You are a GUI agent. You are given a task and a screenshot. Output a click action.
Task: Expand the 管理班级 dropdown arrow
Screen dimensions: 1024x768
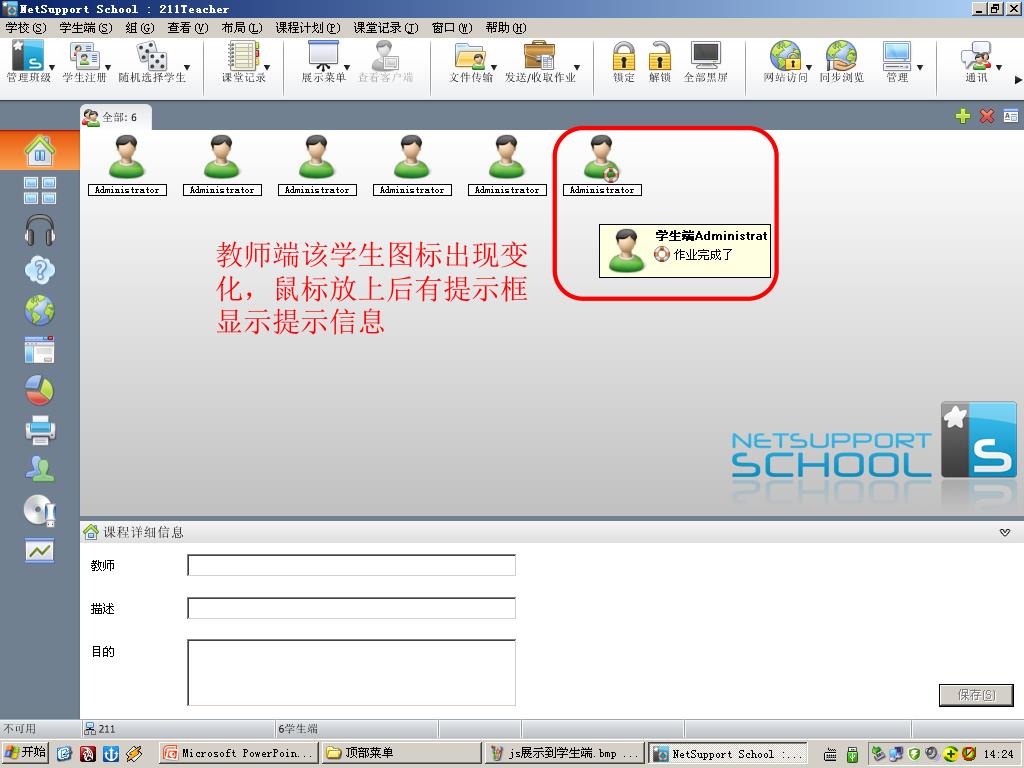click(52, 67)
